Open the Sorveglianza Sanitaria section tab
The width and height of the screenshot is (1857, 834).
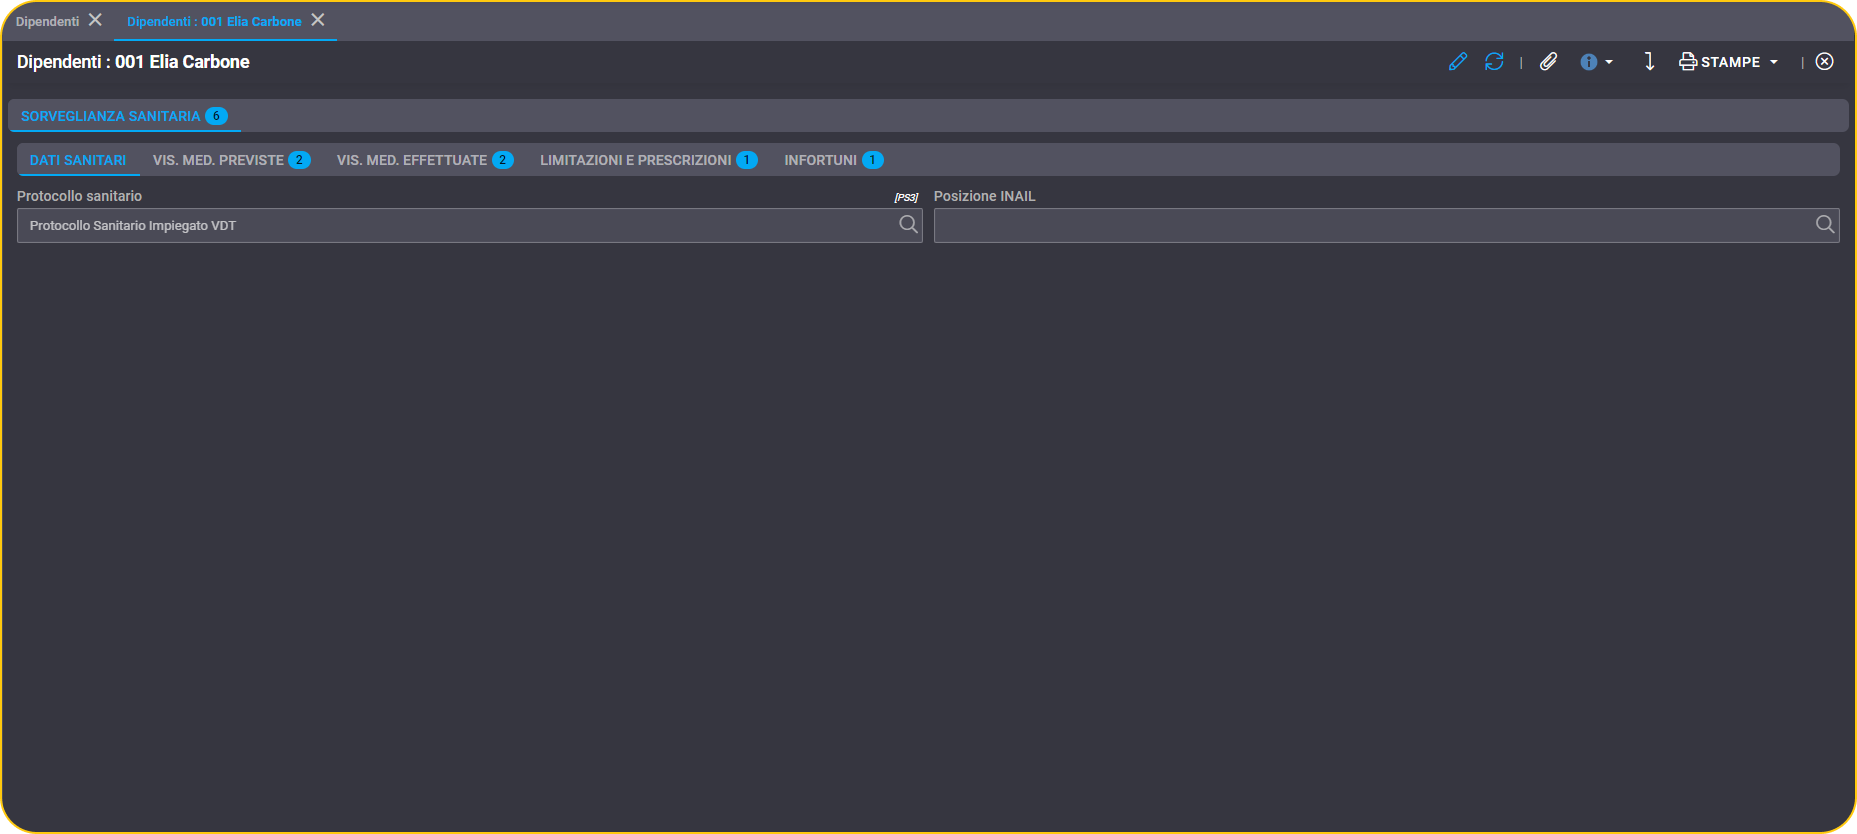point(124,116)
